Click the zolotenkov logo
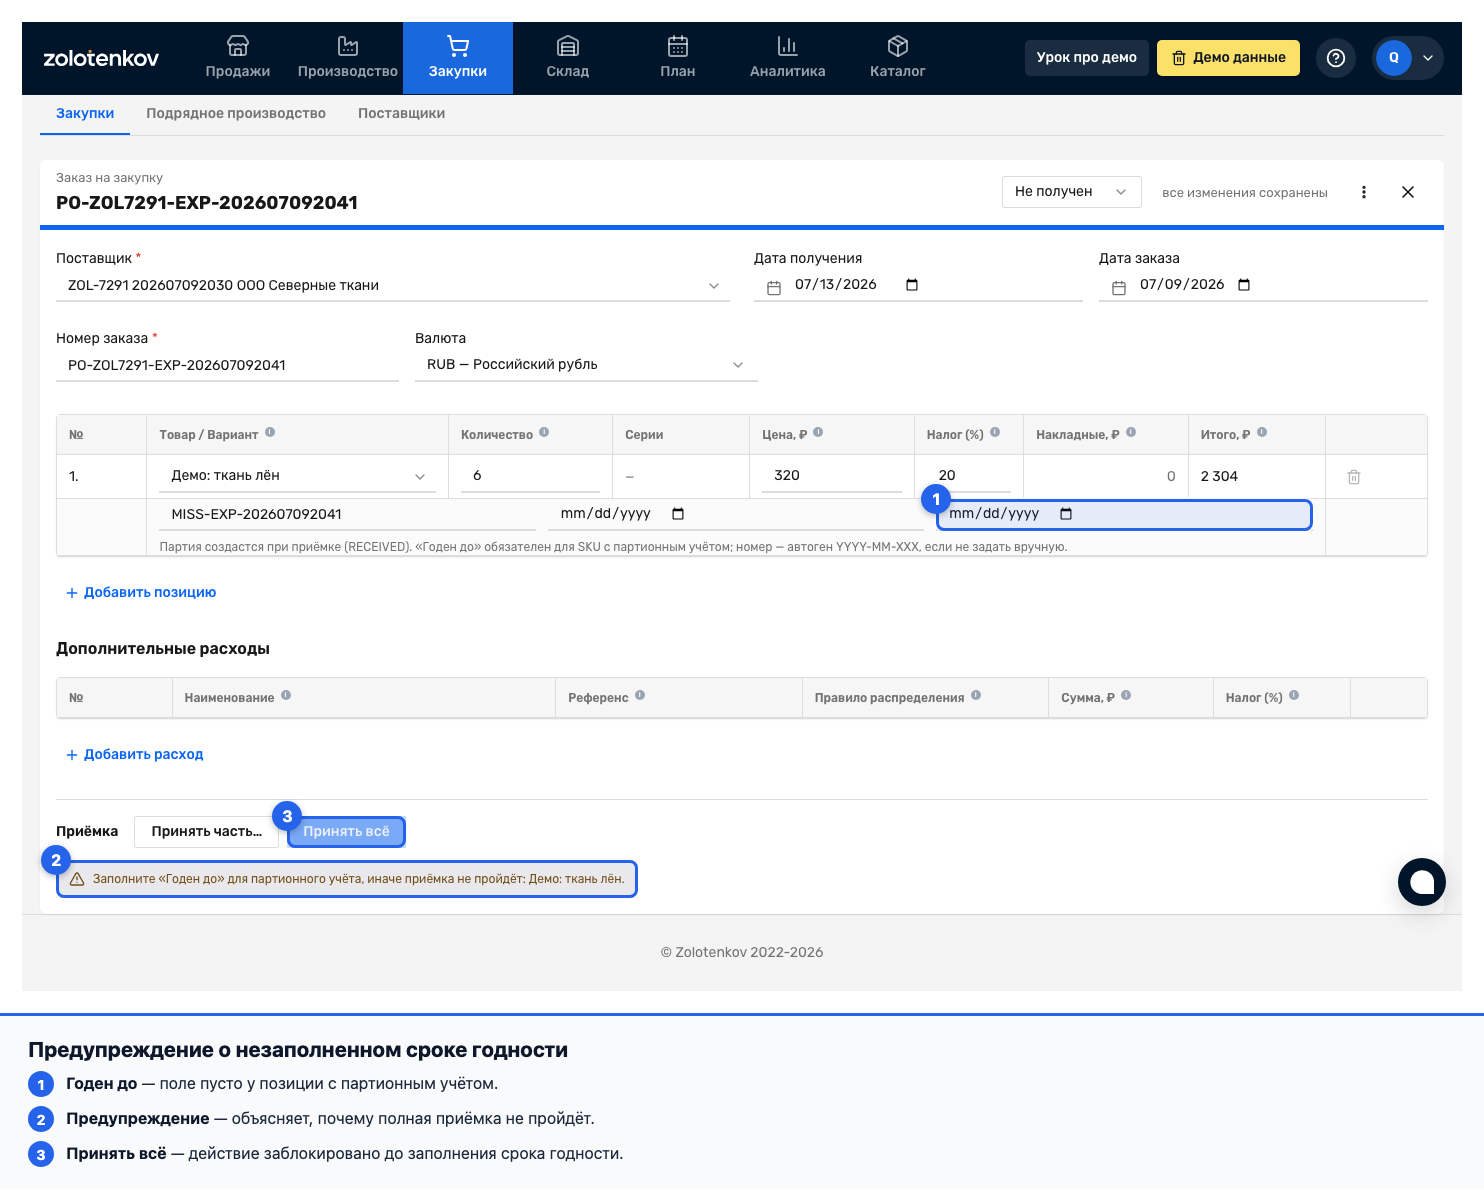This screenshot has width=1484, height=1190. [101, 58]
